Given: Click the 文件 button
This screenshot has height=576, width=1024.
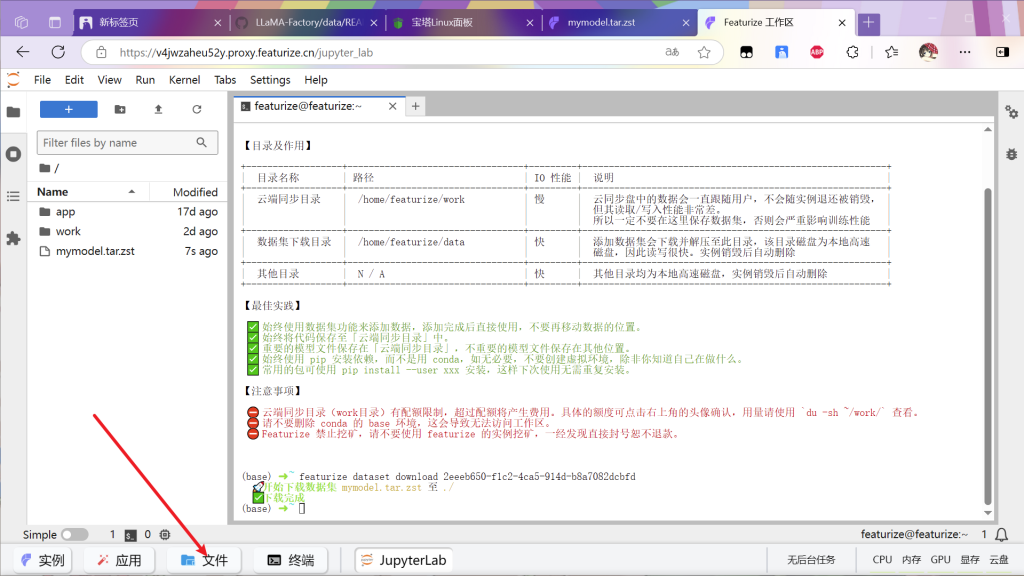Looking at the screenshot, I should click(204, 560).
